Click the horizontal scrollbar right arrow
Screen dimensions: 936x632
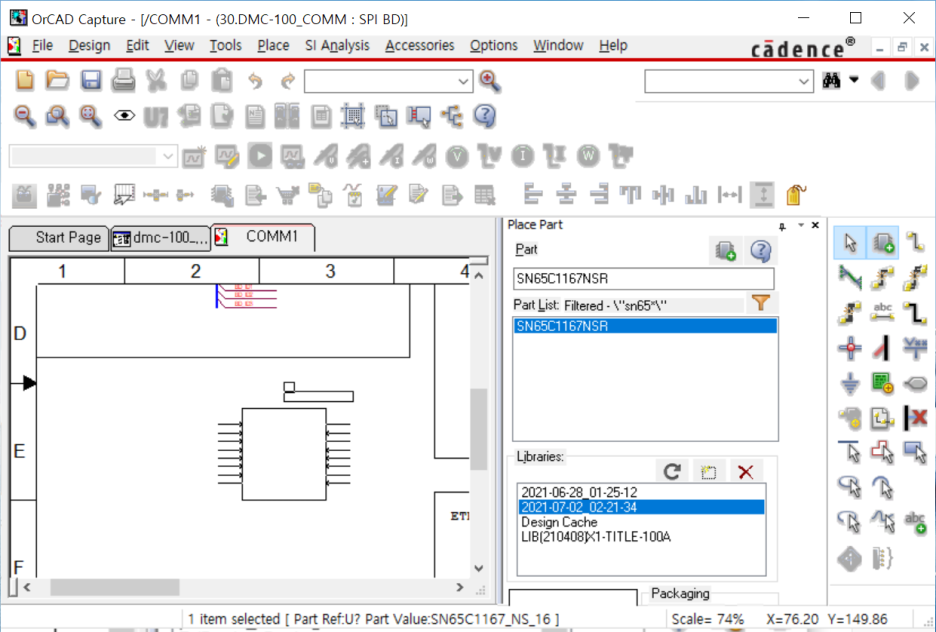click(459, 587)
